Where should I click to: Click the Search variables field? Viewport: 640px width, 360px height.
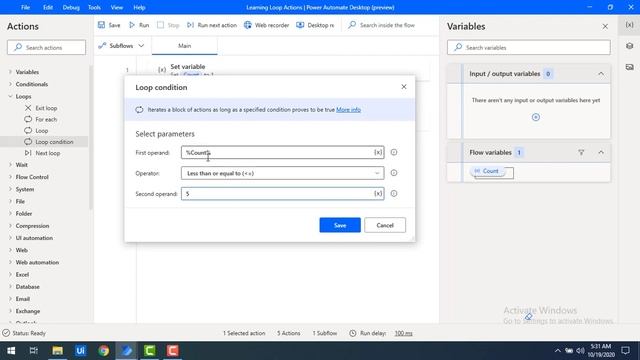tap(529, 47)
